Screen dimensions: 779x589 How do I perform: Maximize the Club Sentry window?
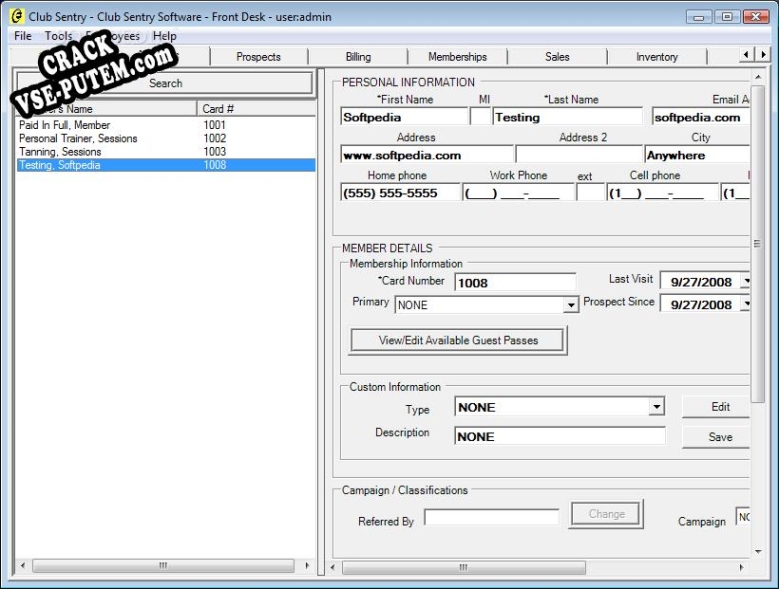point(727,17)
